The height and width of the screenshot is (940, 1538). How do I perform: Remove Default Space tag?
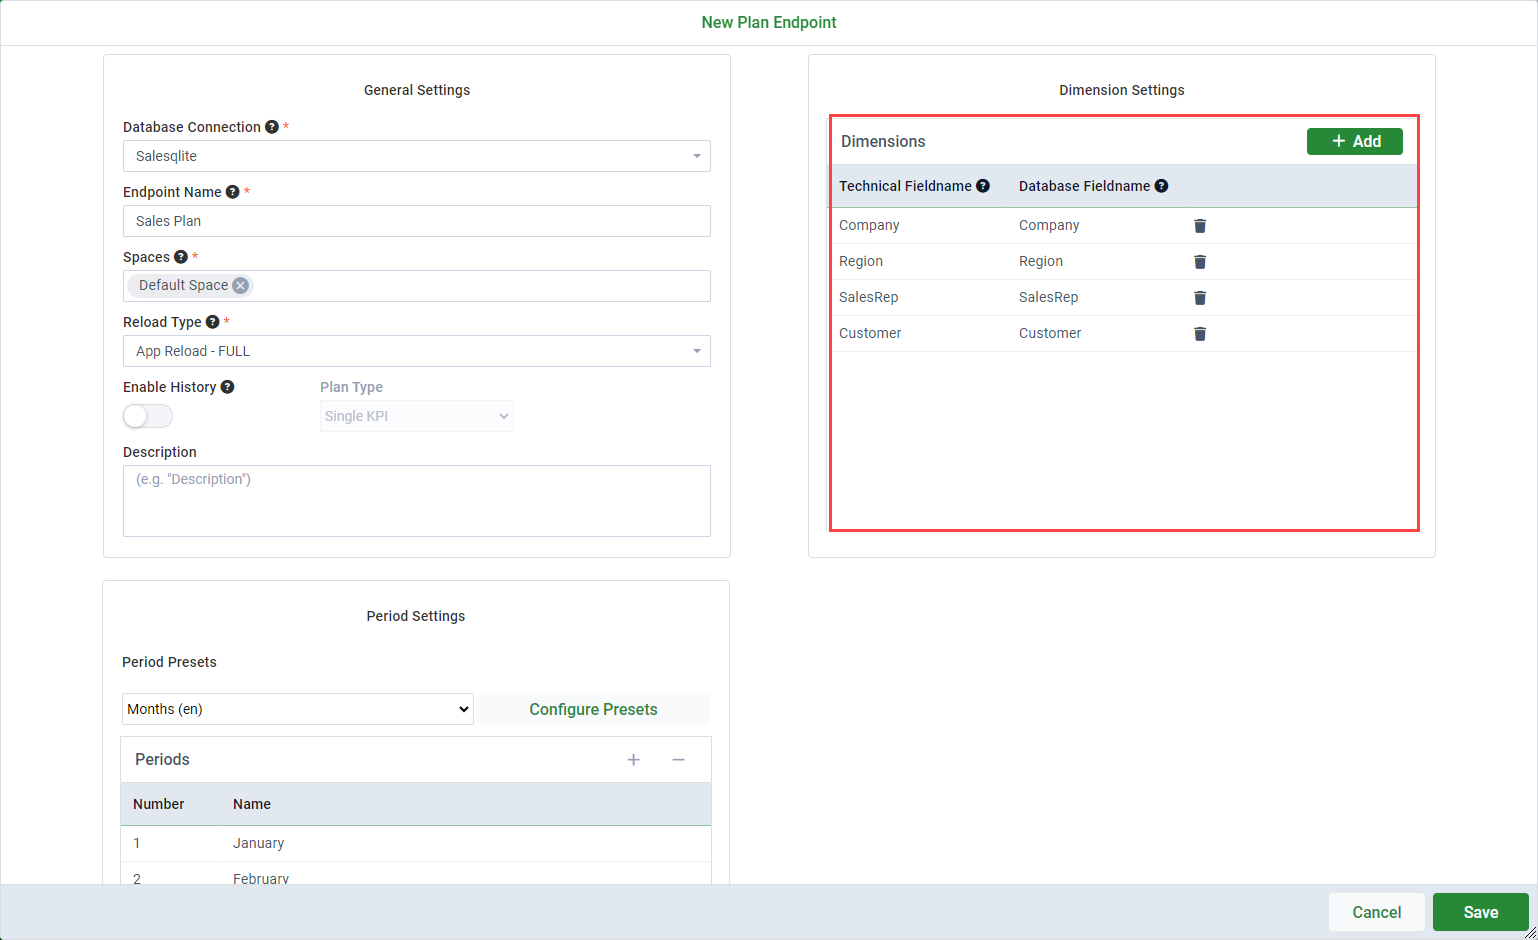tap(240, 285)
